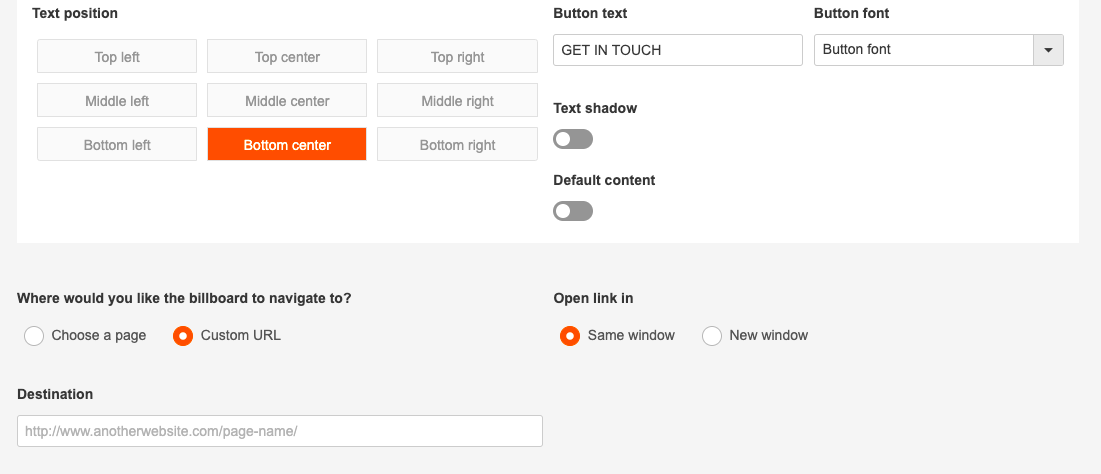Set text position to Bottom left
1101x474 pixels.
click(x=117, y=145)
